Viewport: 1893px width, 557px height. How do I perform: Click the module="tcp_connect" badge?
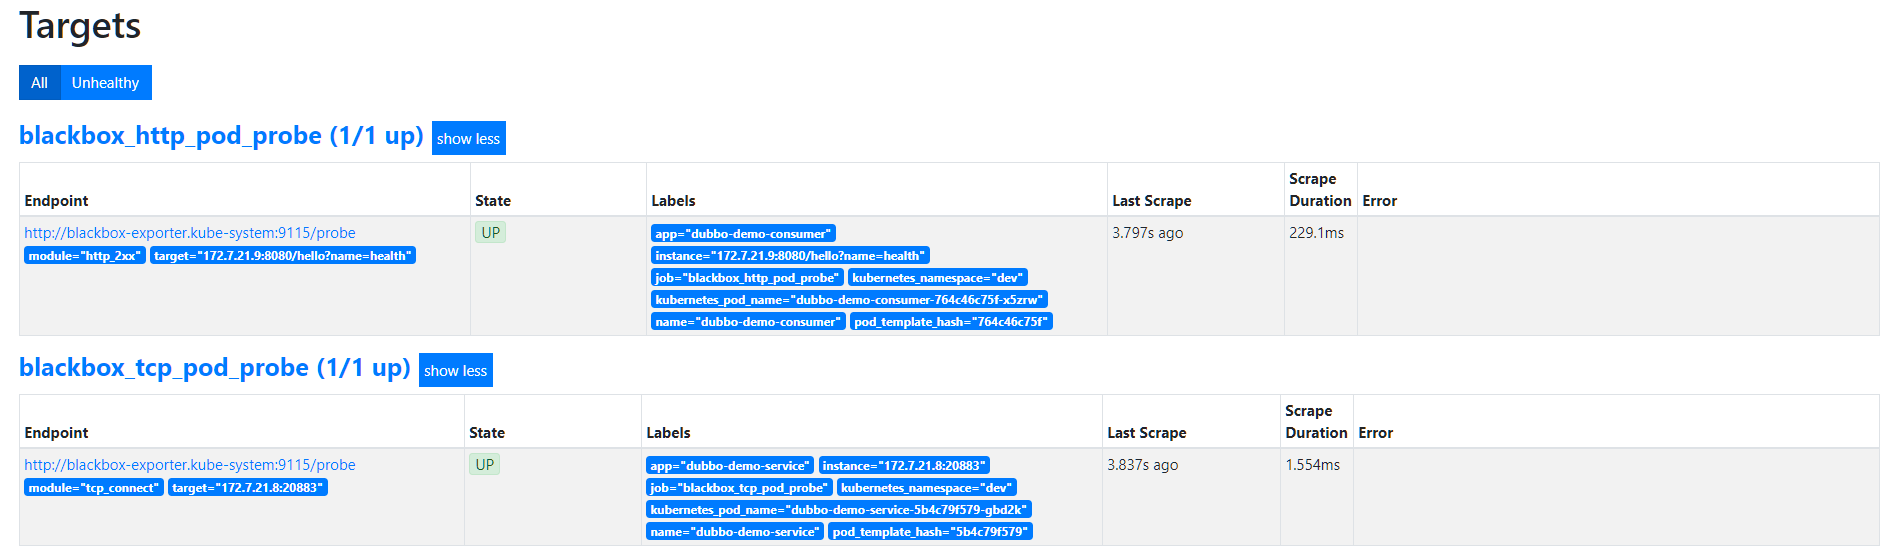coord(93,488)
